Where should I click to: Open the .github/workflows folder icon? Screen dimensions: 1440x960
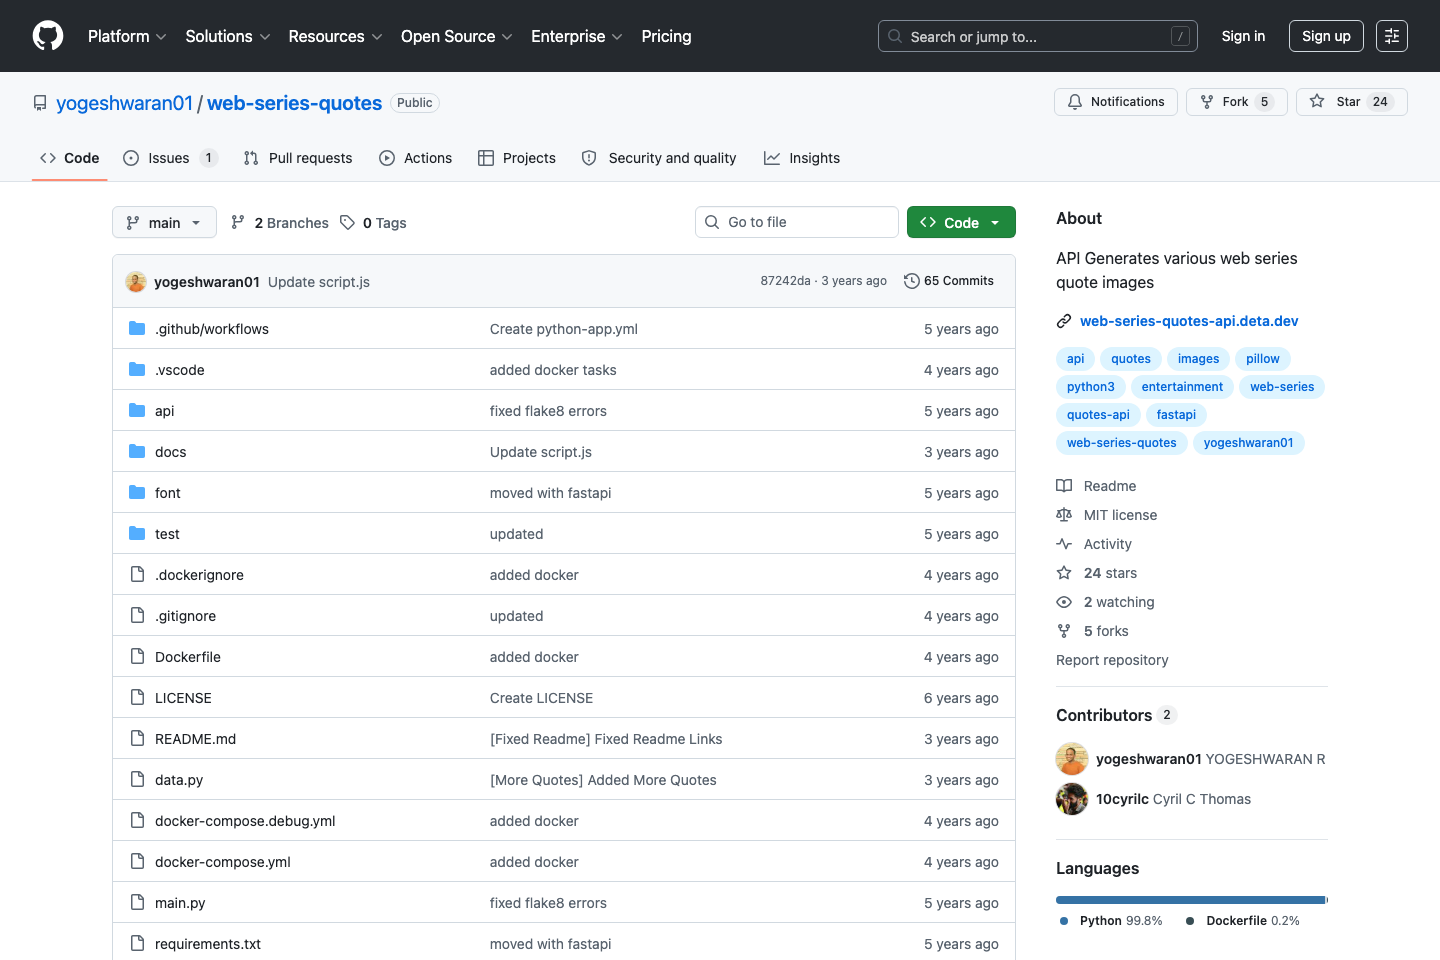click(137, 329)
